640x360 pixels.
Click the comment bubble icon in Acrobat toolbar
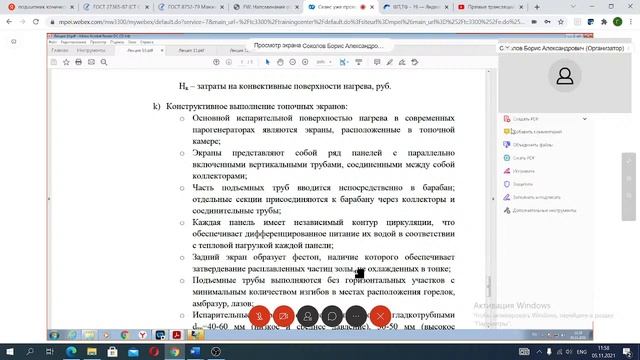pyautogui.click(x=377, y=62)
